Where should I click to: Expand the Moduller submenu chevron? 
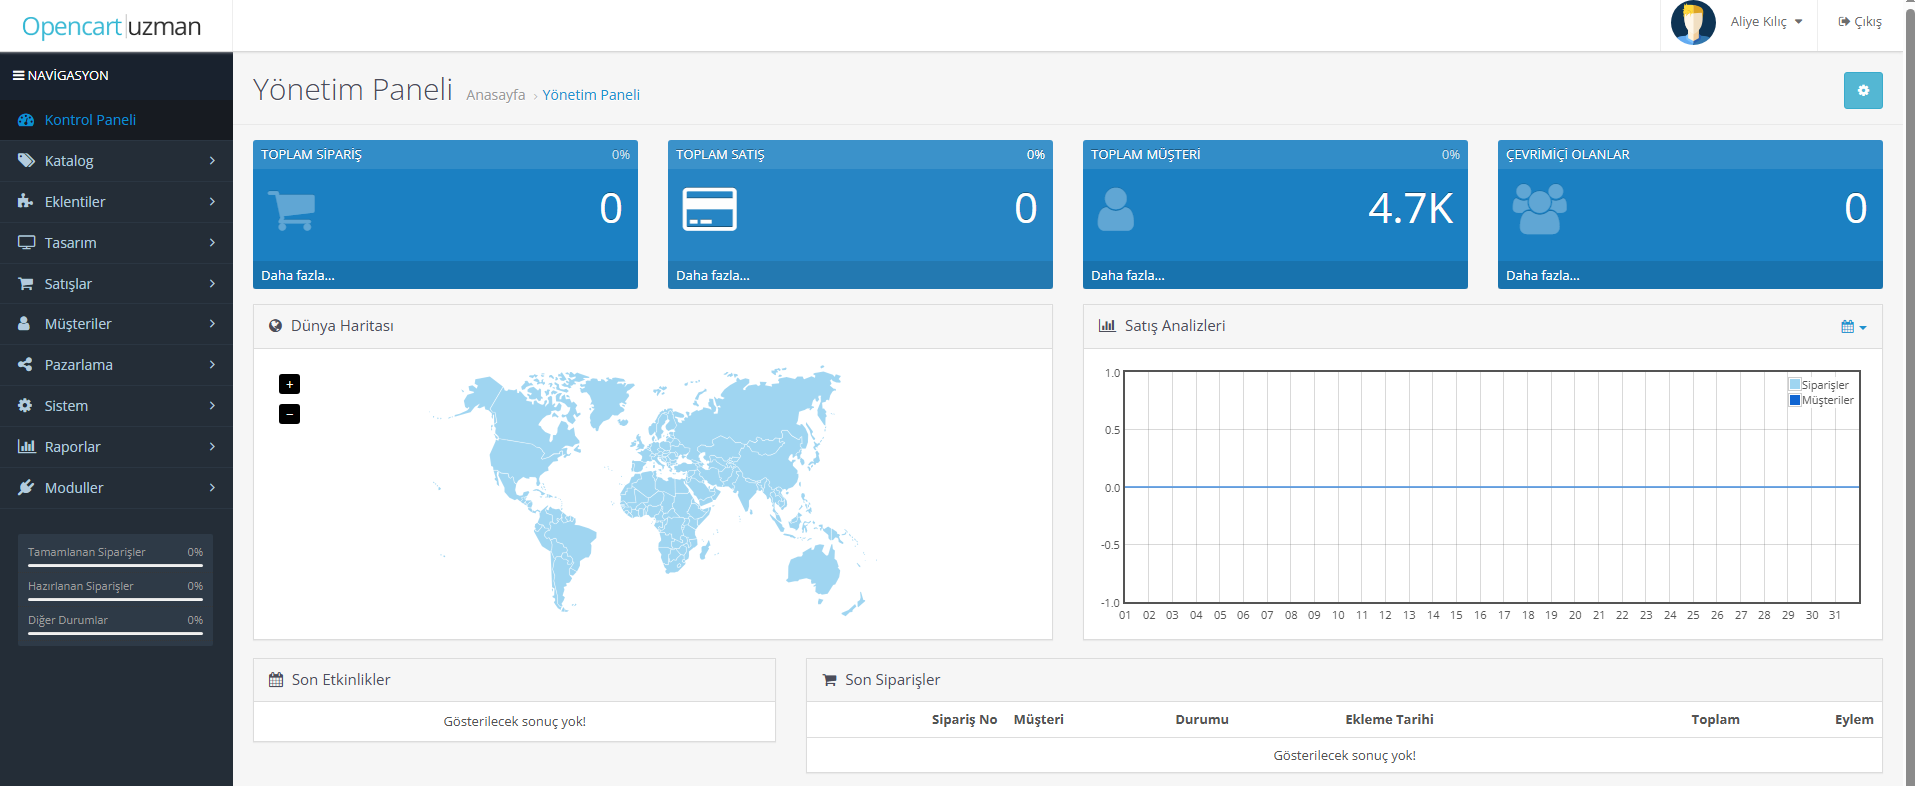[212, 488]
